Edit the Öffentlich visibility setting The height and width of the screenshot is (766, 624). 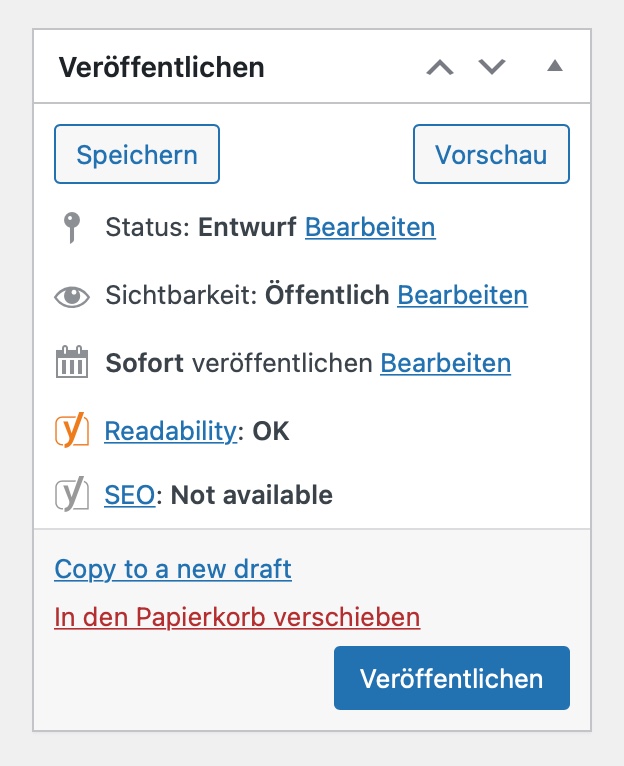[x=462, y=295]
